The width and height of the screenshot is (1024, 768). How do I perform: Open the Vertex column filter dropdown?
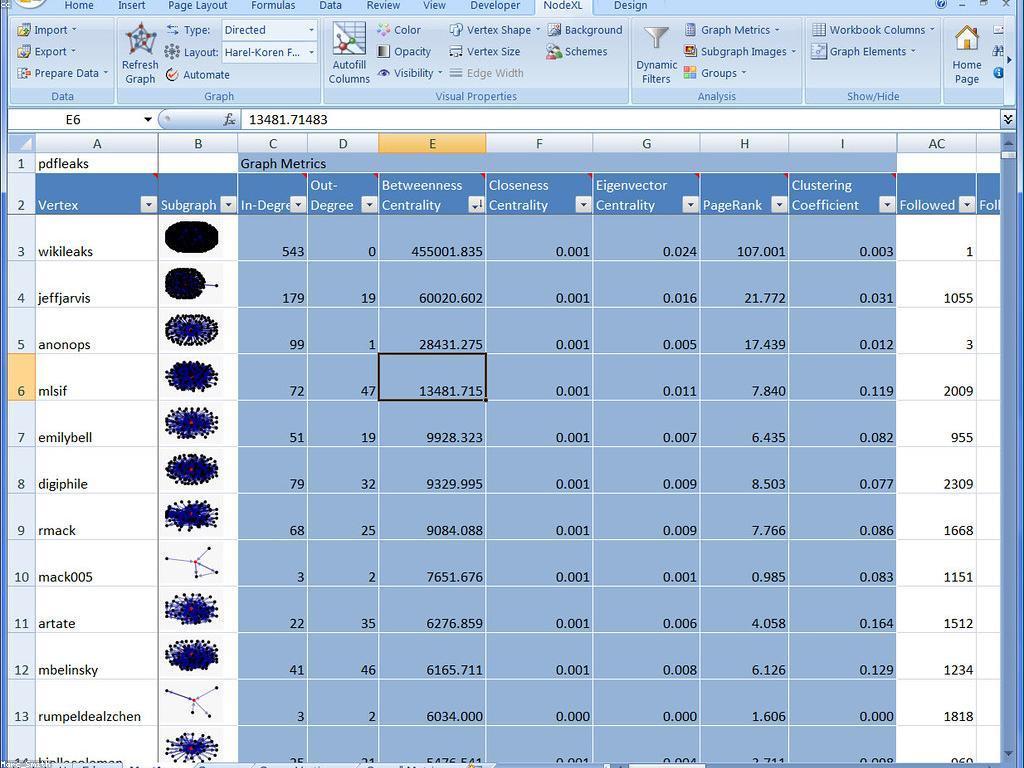pos(148,205)
